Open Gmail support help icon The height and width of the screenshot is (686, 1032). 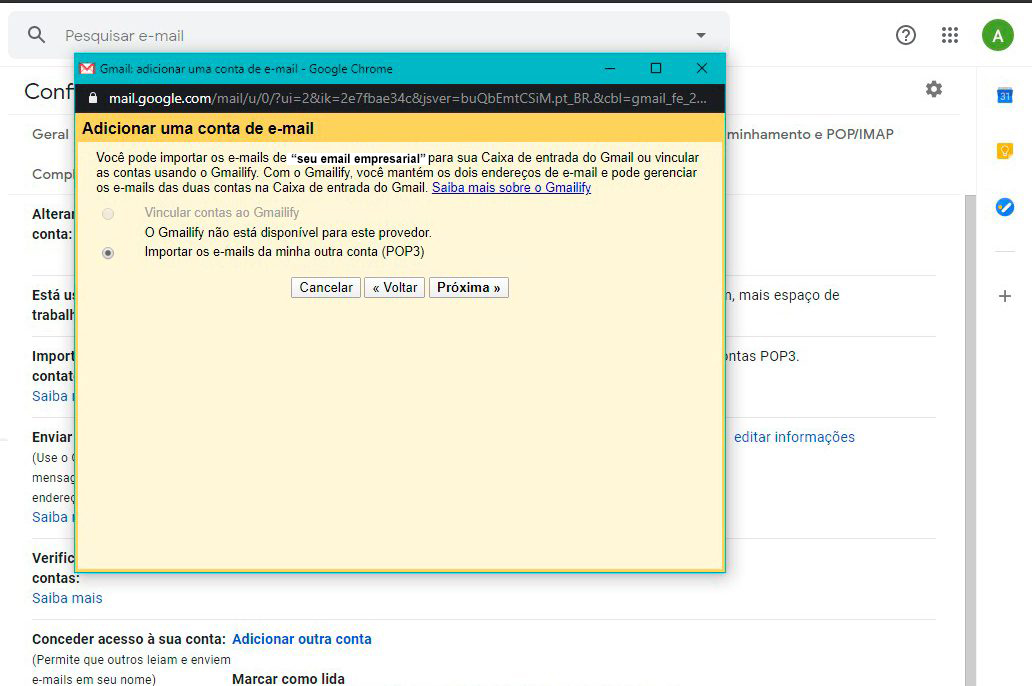coord(906,35)
